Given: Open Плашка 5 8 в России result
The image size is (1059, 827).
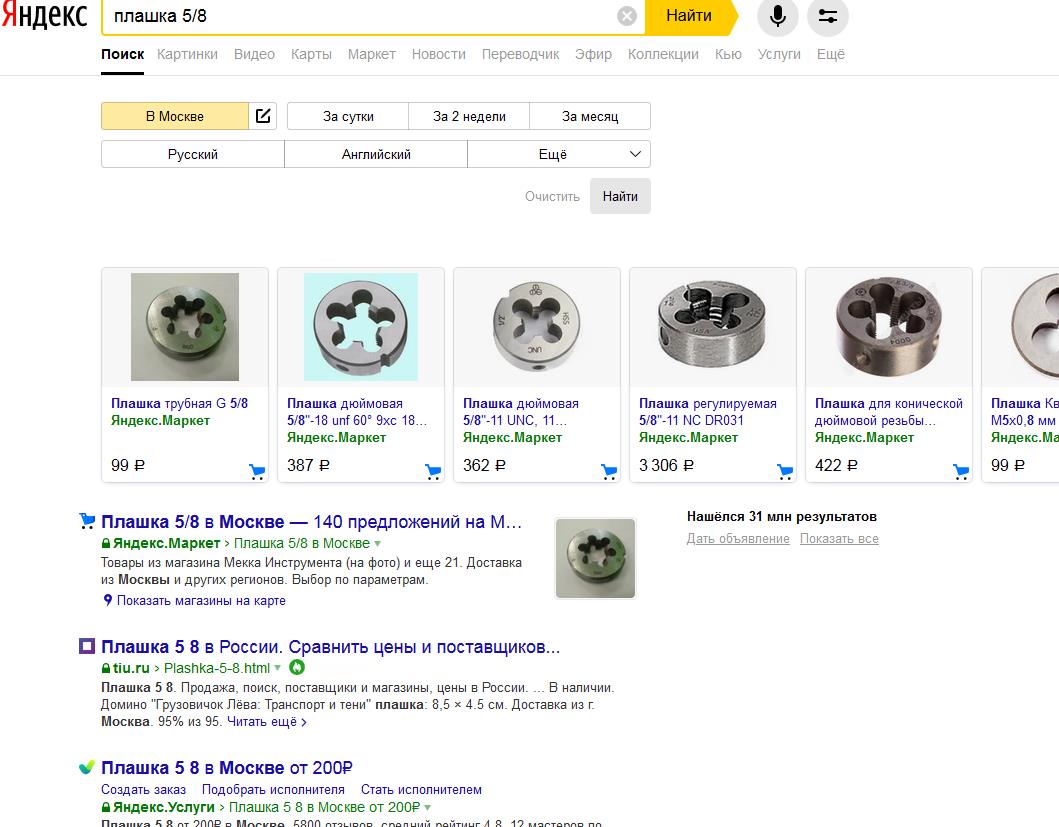Looking at the screenshot, I should click(330, 647).
